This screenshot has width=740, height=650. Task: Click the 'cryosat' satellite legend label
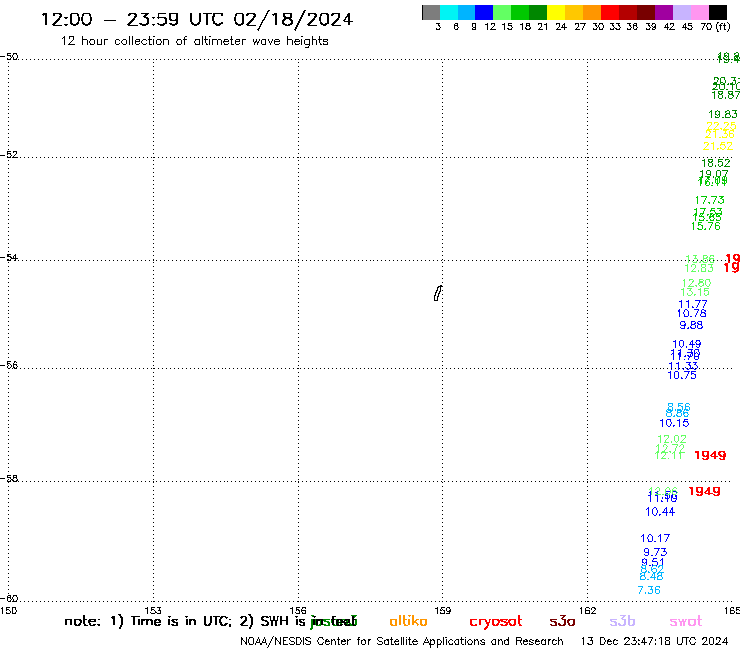(495, 622)
